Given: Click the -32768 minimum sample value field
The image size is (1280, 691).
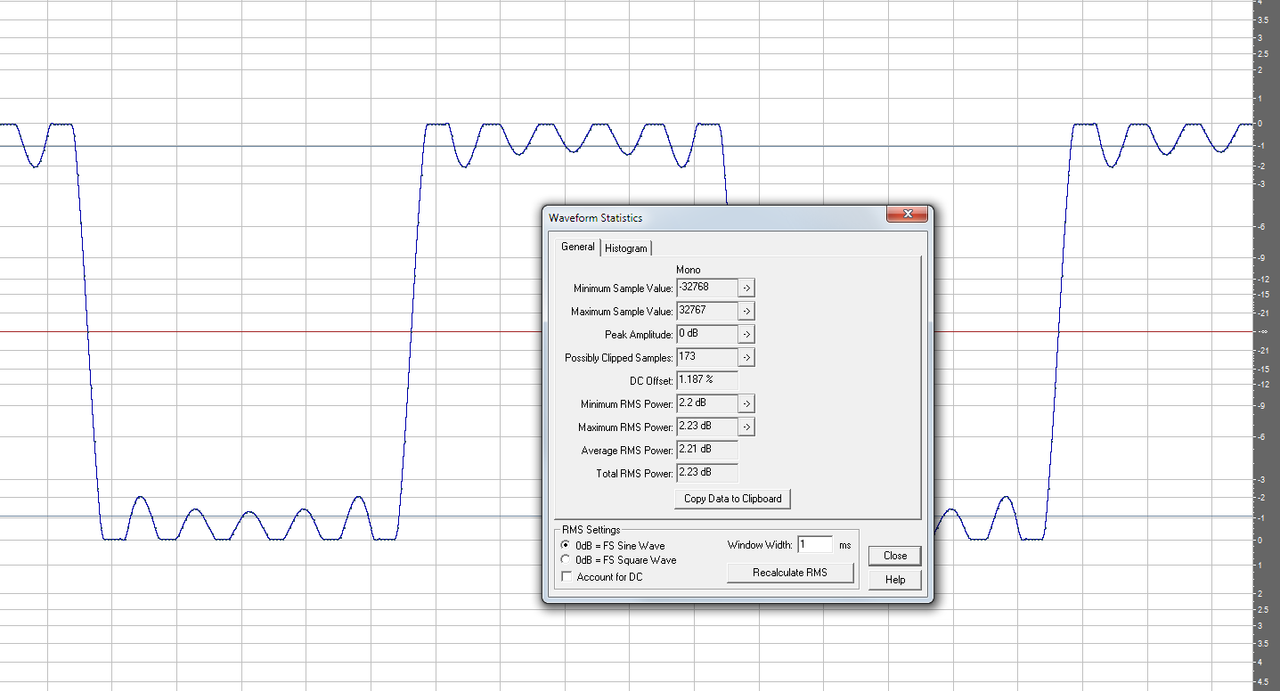Looking at the screenshot, I should (707, 288).
